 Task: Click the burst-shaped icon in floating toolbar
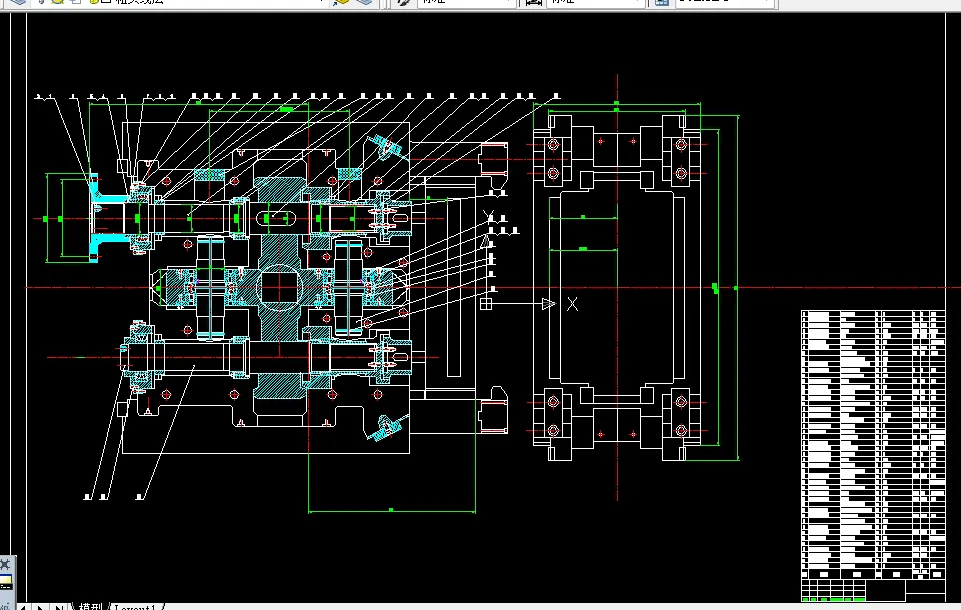(5, 565)
